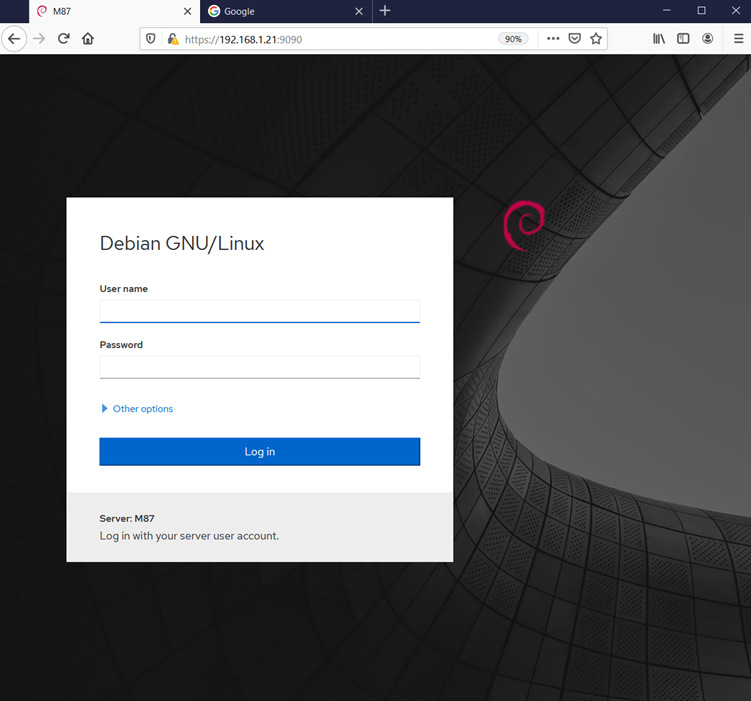The width and height of the screenshot is (751, 701).
Task: Save page to Pocket
Action: point(575,39)
